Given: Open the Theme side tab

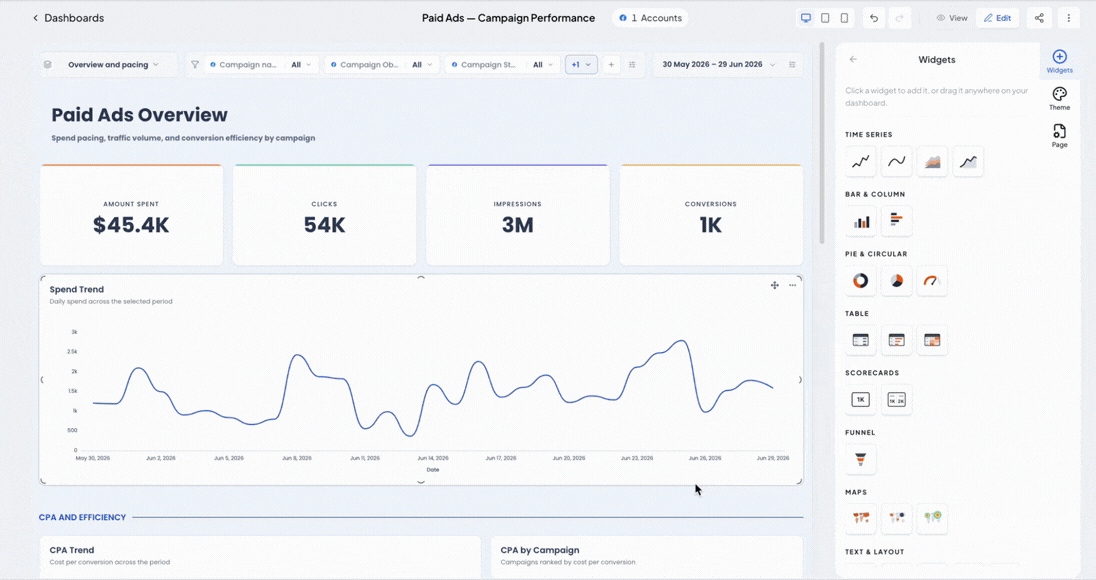Looking at the screenshot, I should (1059, 99).
